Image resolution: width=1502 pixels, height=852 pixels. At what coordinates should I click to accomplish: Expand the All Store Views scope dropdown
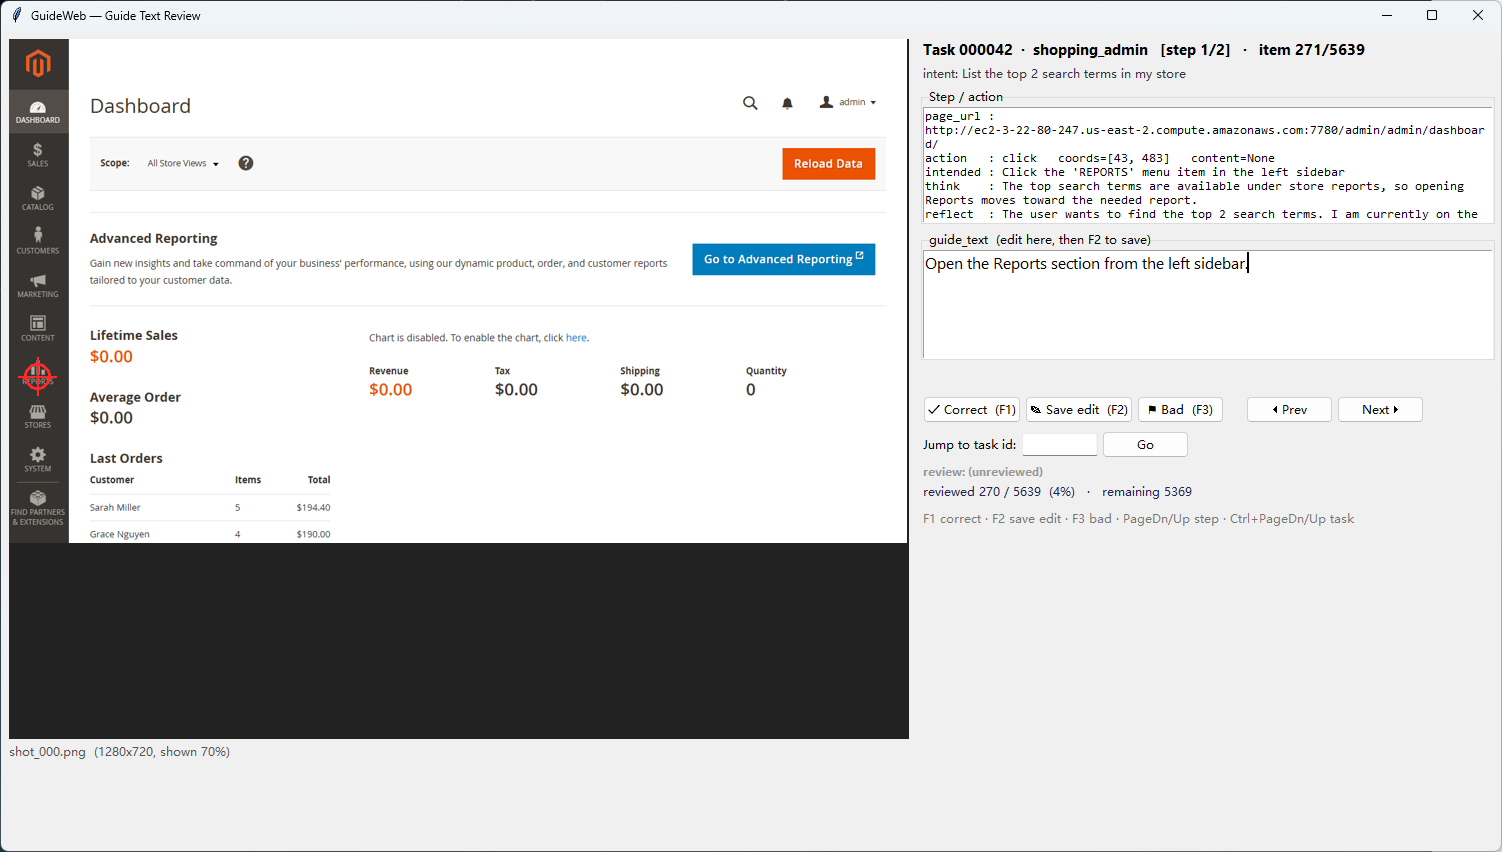[183, 163]
